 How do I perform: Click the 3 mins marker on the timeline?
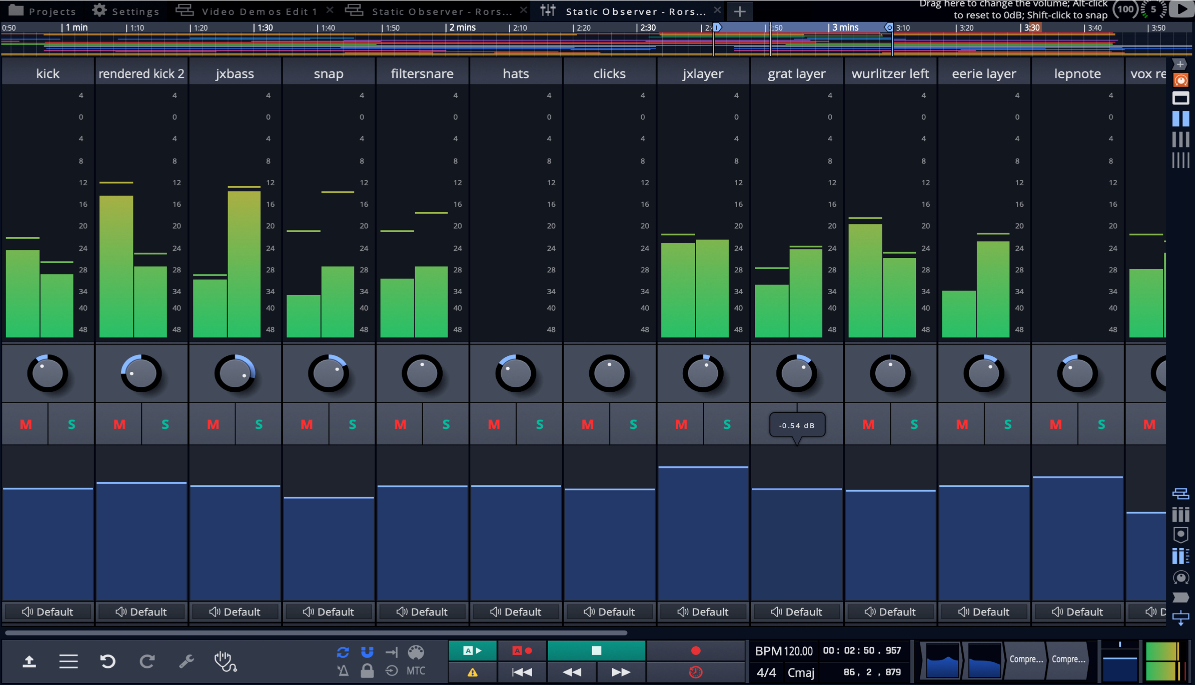pyautogui.click(x=845, y=27)
